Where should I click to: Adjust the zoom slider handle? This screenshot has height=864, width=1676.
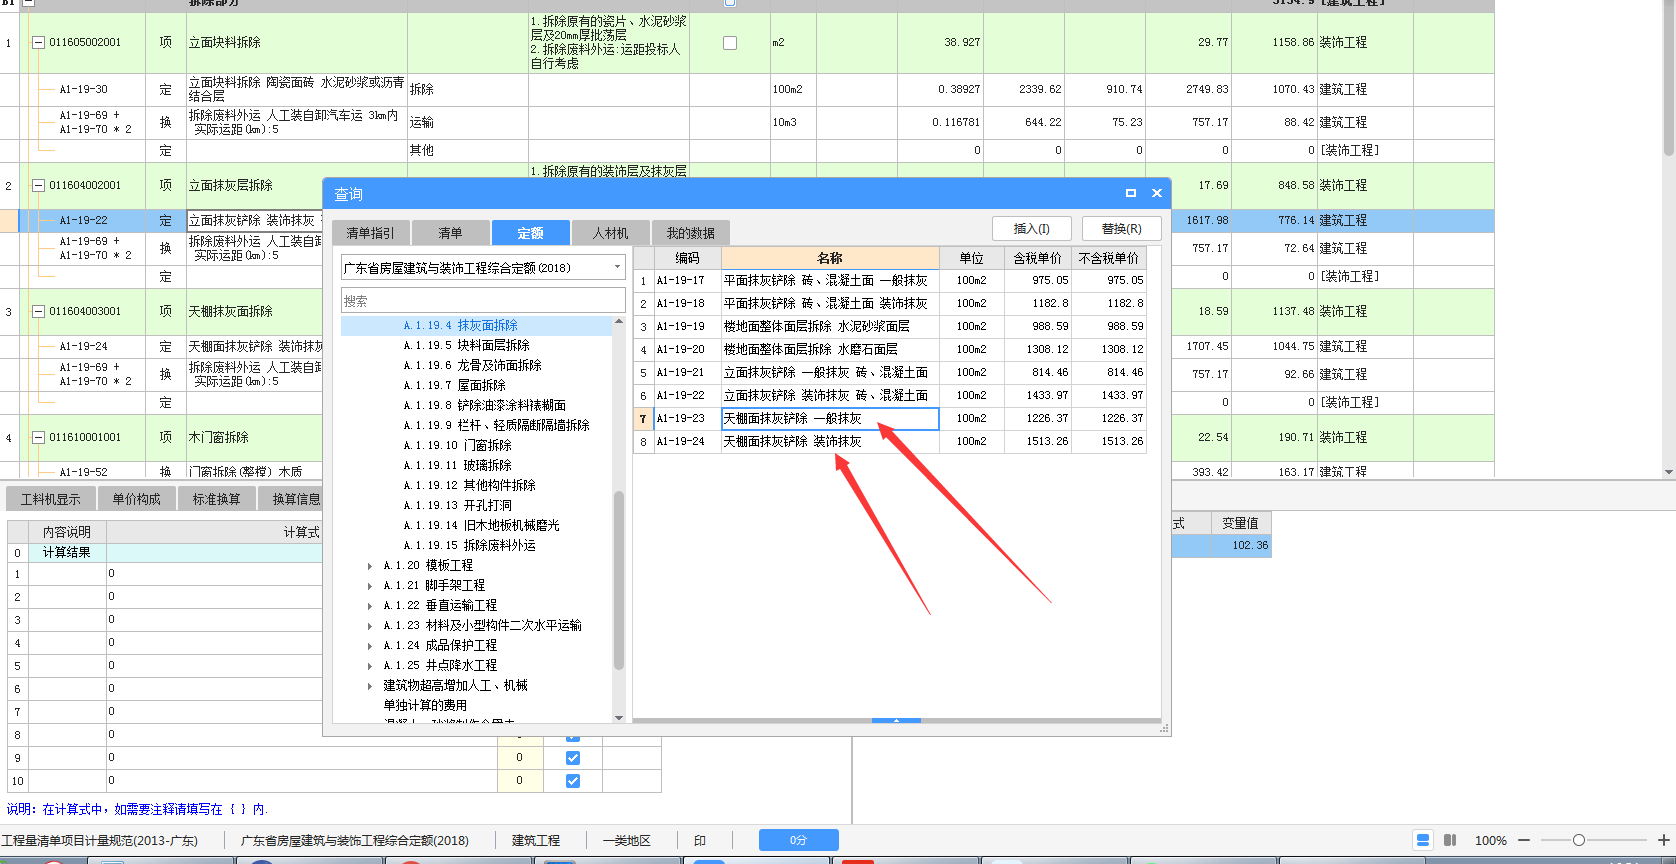pos(1579,840)
